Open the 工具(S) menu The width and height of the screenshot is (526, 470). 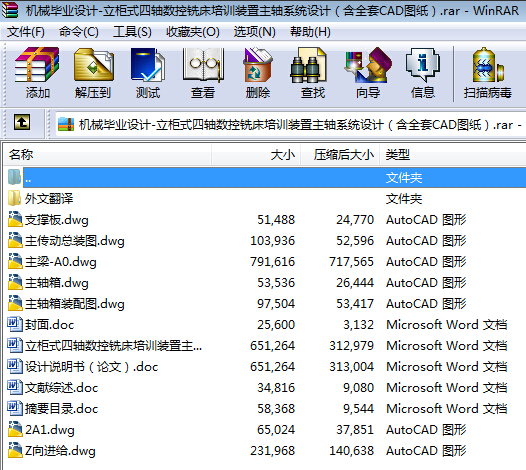point(132,32)
